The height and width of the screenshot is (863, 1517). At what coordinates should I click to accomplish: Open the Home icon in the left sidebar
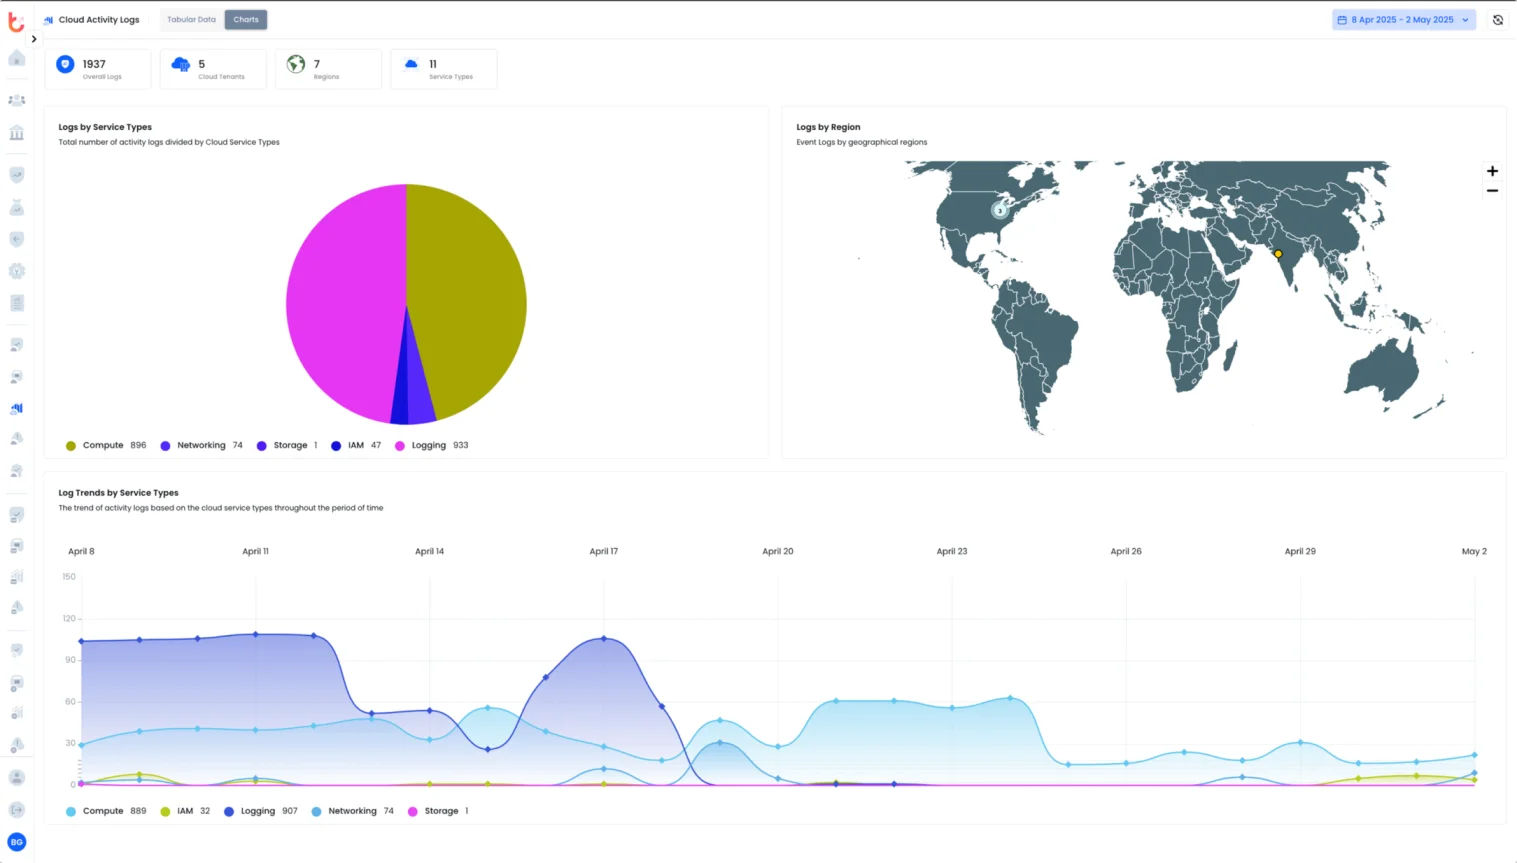pos(16,58)
